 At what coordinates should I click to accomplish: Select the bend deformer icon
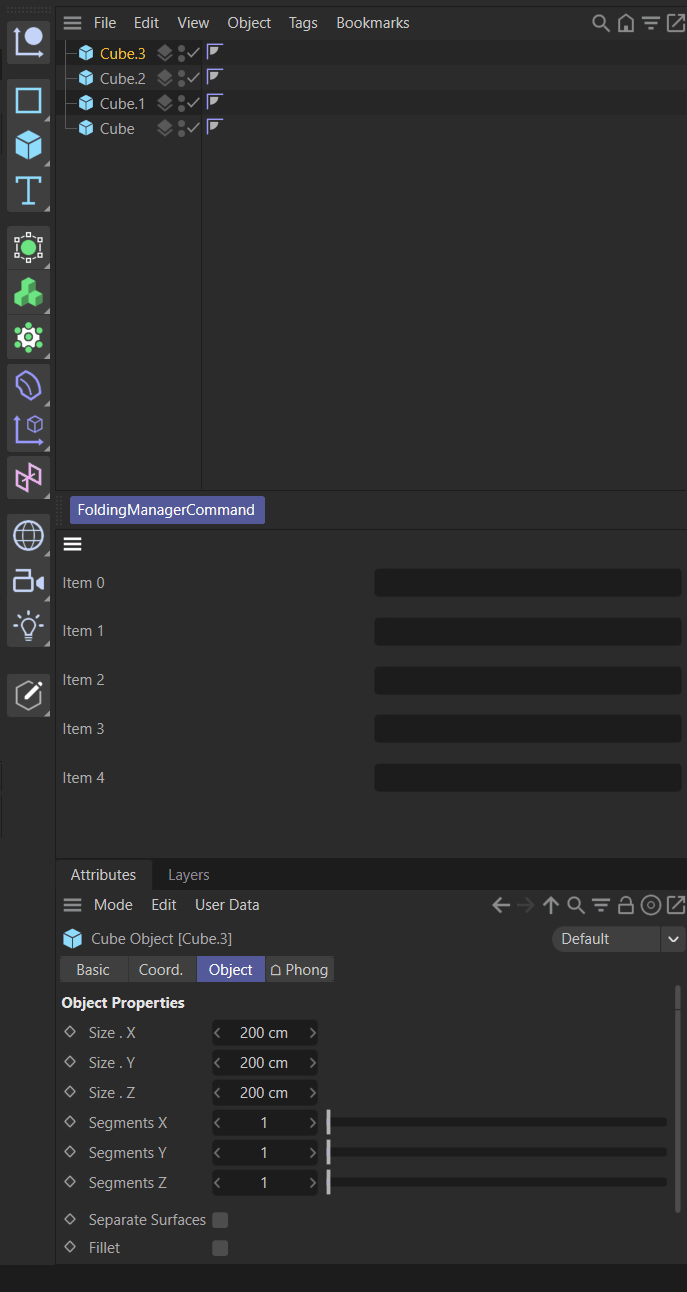click(x=28, y=385)
